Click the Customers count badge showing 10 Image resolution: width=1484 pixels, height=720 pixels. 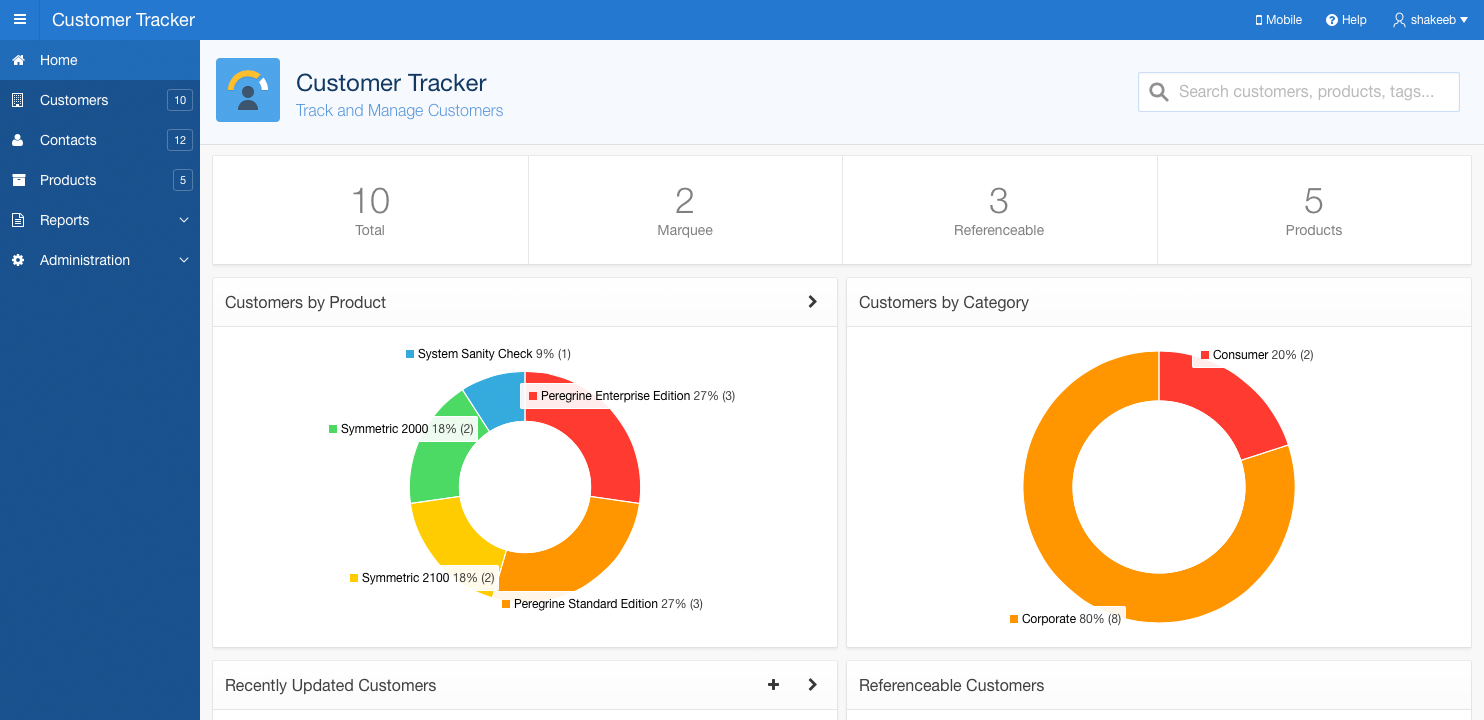pos(180,100)
